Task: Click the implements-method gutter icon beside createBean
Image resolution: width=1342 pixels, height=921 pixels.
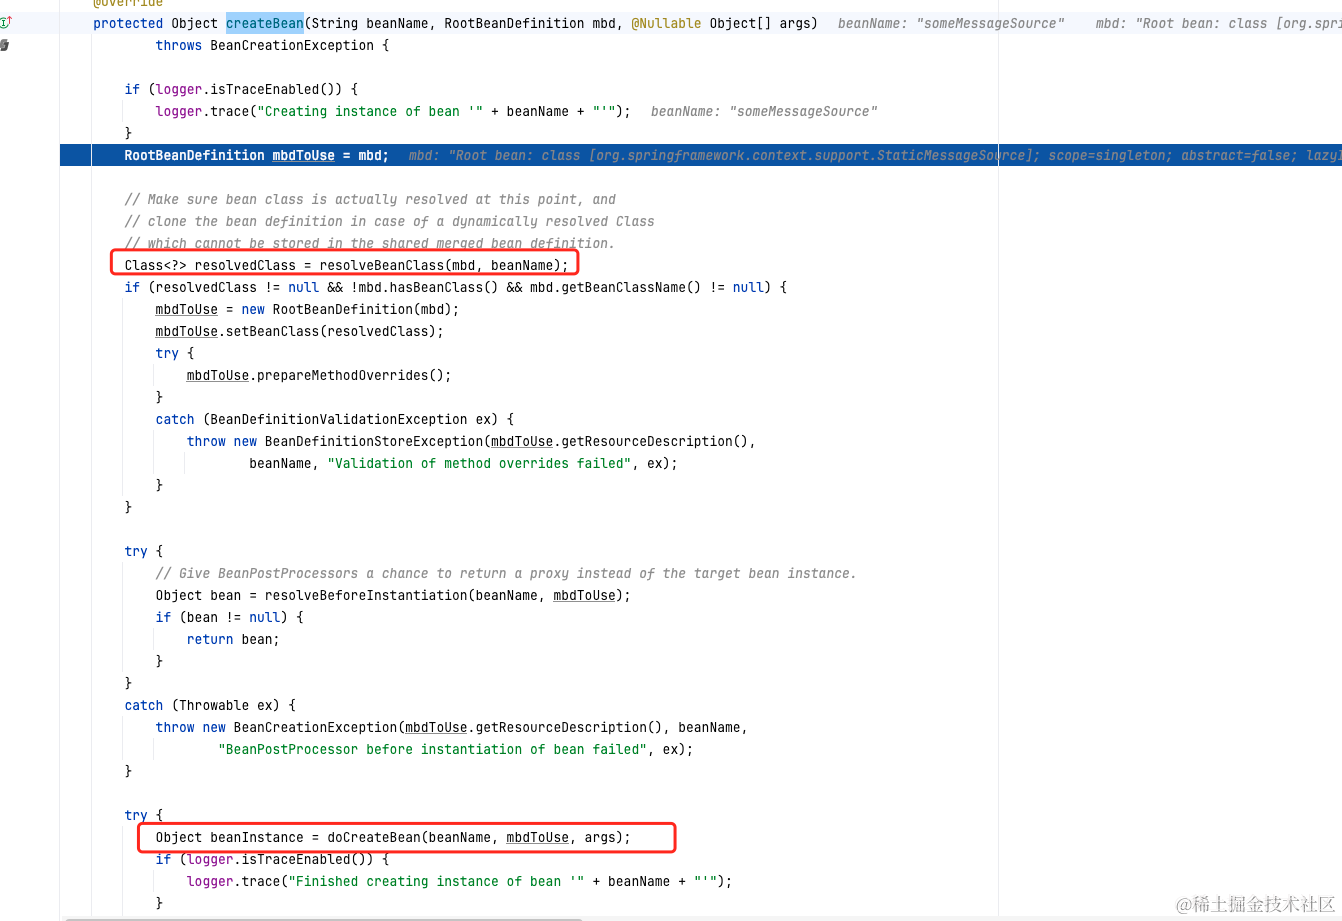Action: [5, 22]
